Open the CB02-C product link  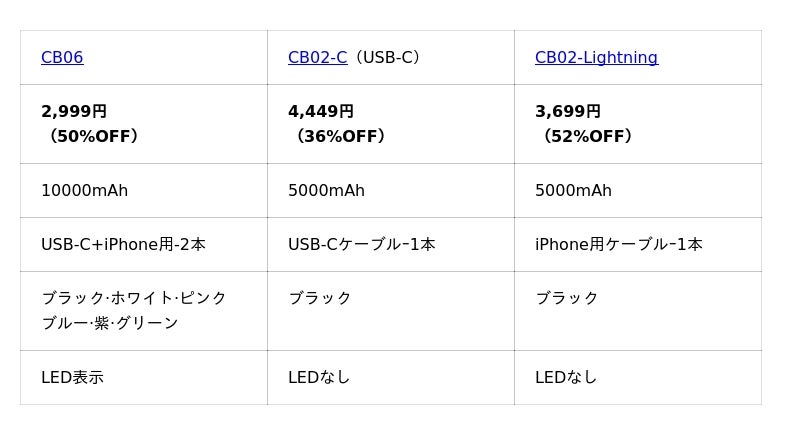(x=317, y=58)
